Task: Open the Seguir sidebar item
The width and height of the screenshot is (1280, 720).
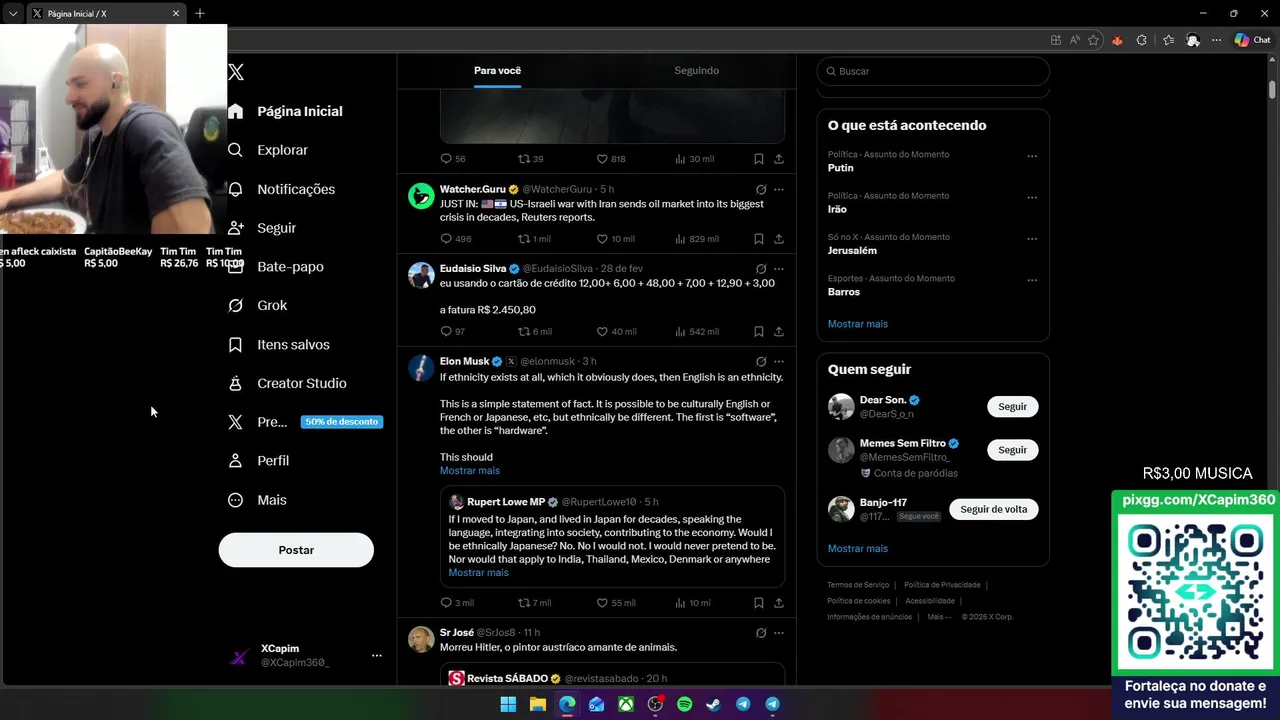Action: coord(262,228)
